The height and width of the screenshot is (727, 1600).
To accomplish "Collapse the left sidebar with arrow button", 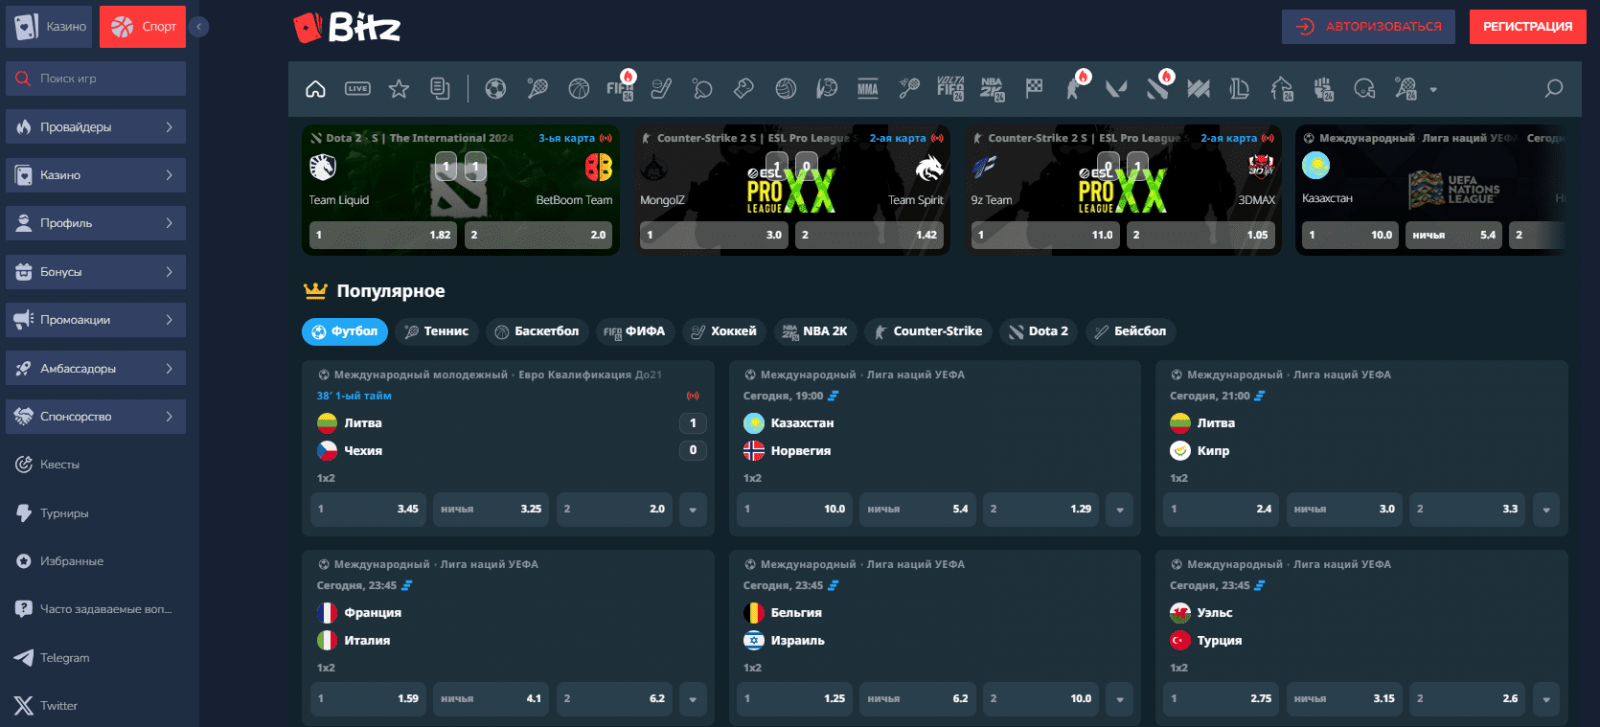I will pyautogui.click(x=199, y=27).
